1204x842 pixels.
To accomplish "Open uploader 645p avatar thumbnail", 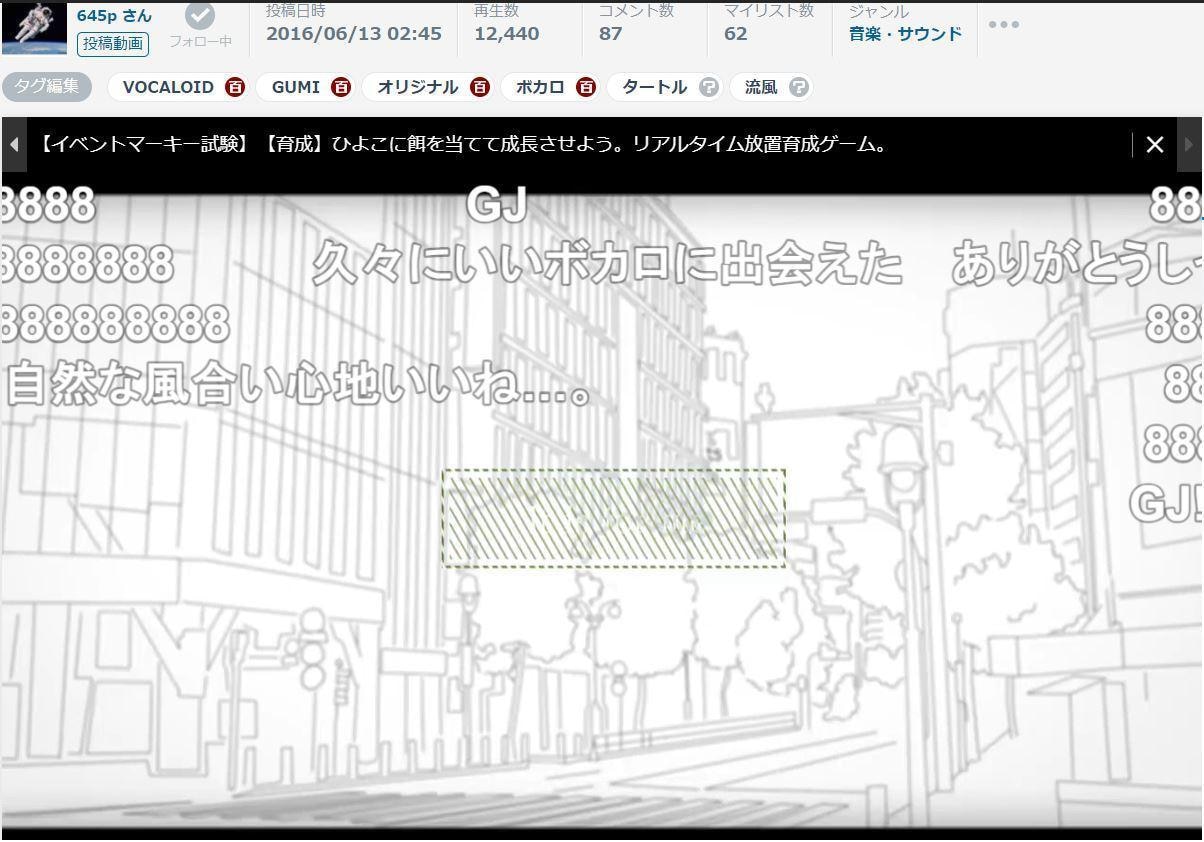I will point(34,27).
